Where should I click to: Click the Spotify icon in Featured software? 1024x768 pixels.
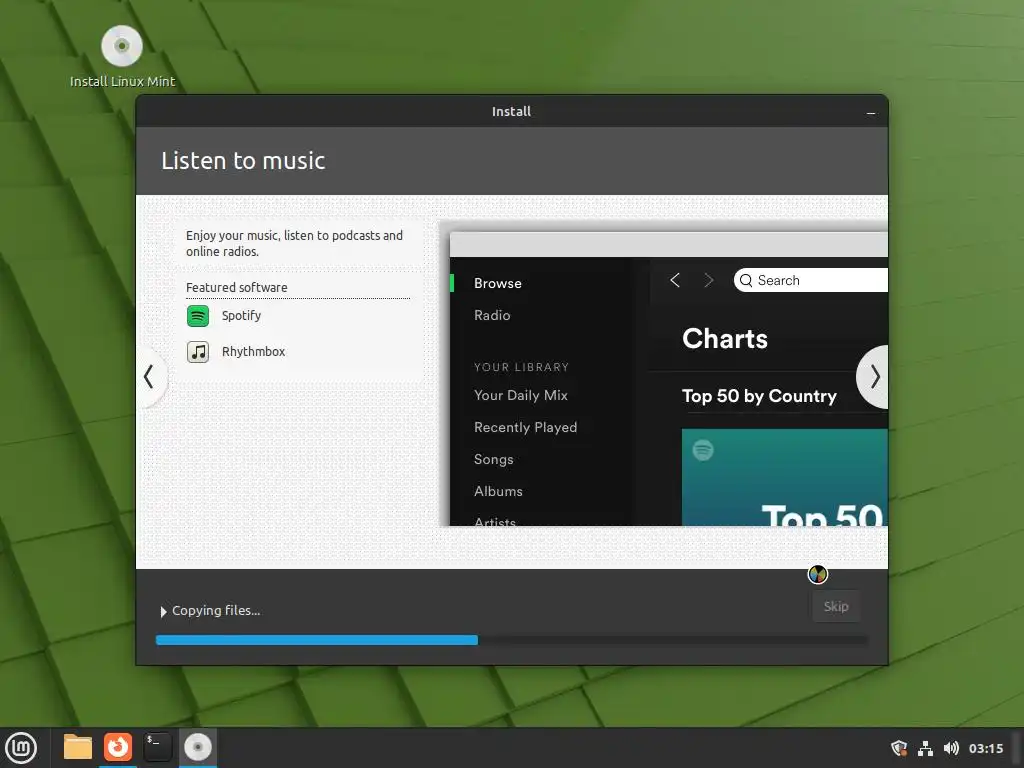pos(198,316)
